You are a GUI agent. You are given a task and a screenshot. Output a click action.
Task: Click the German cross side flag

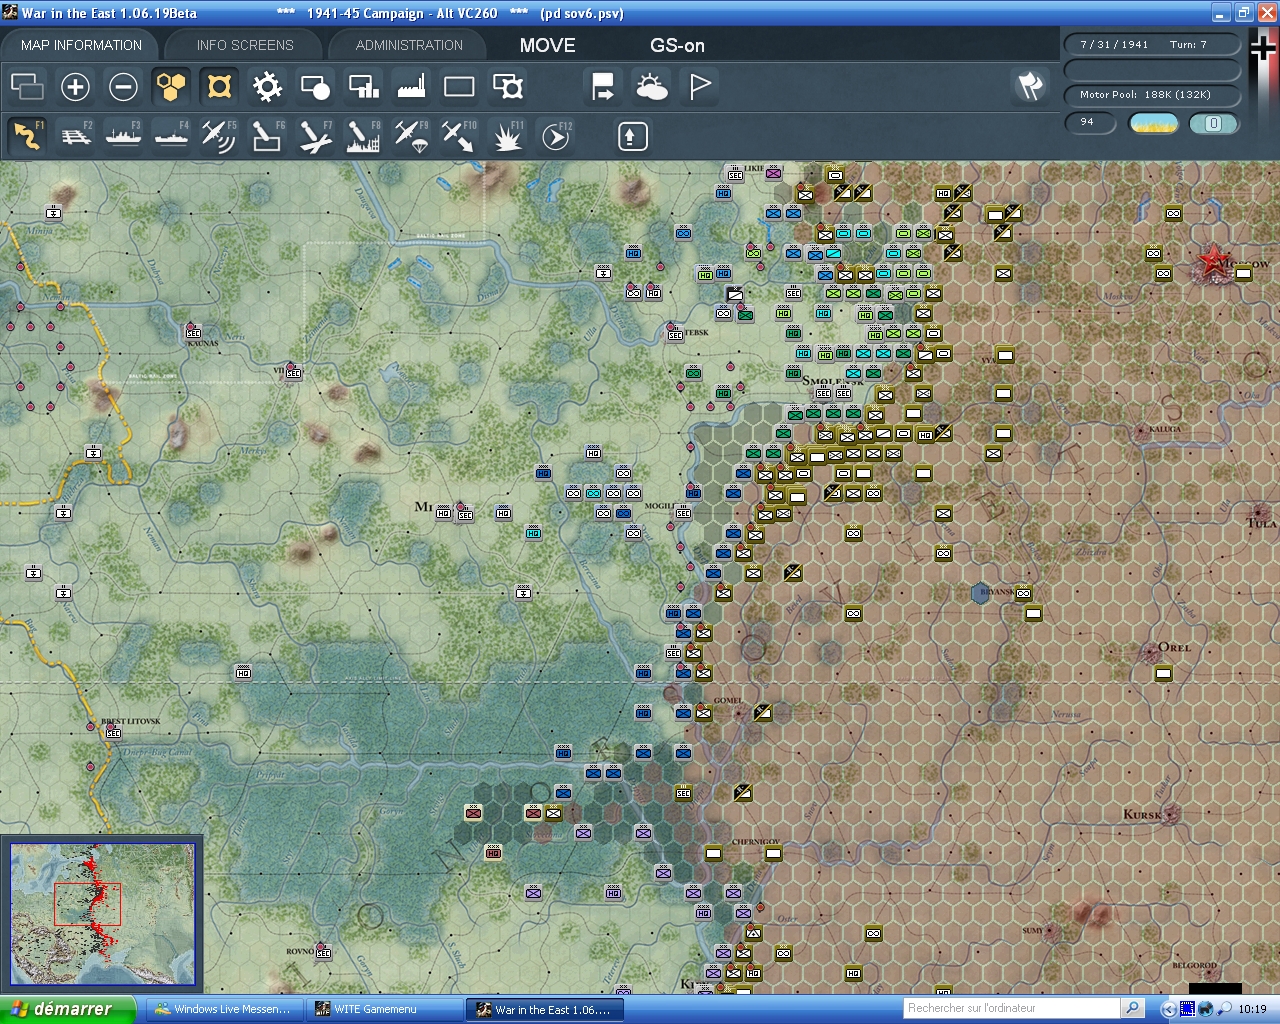(1263, 50)
